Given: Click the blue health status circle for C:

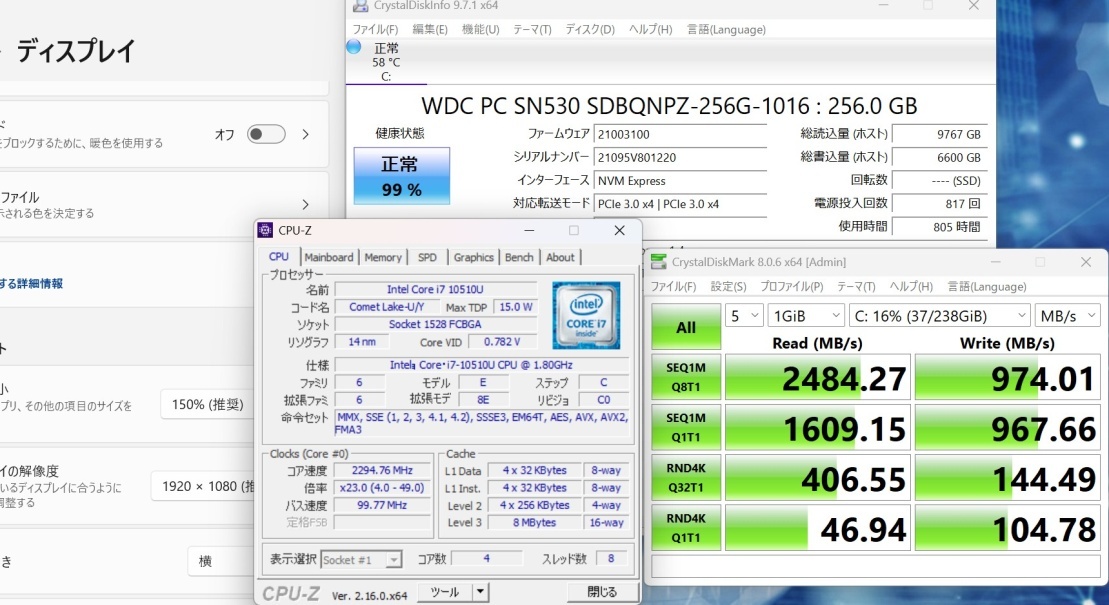Looking at the screenshot, I should click(x=354, y=47).
